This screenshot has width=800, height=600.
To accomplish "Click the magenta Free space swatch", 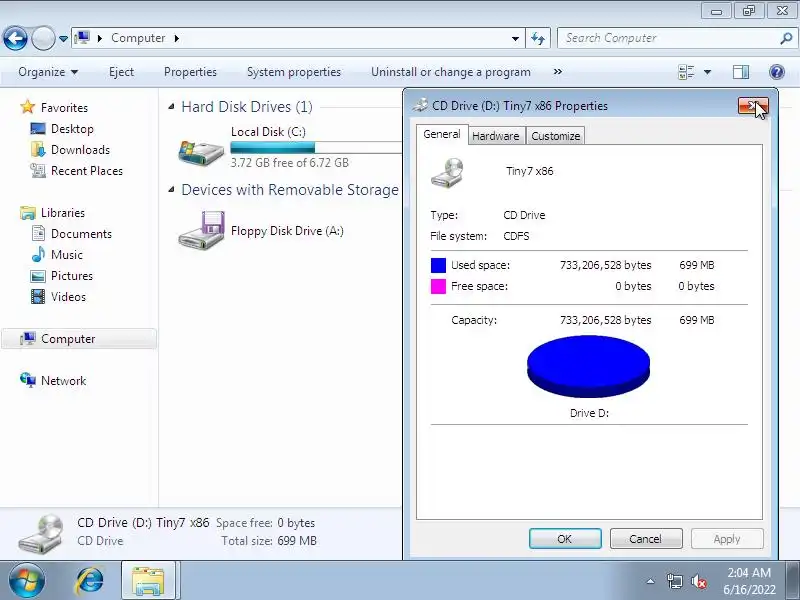I will pyautogui.click(x=438, y=286).
